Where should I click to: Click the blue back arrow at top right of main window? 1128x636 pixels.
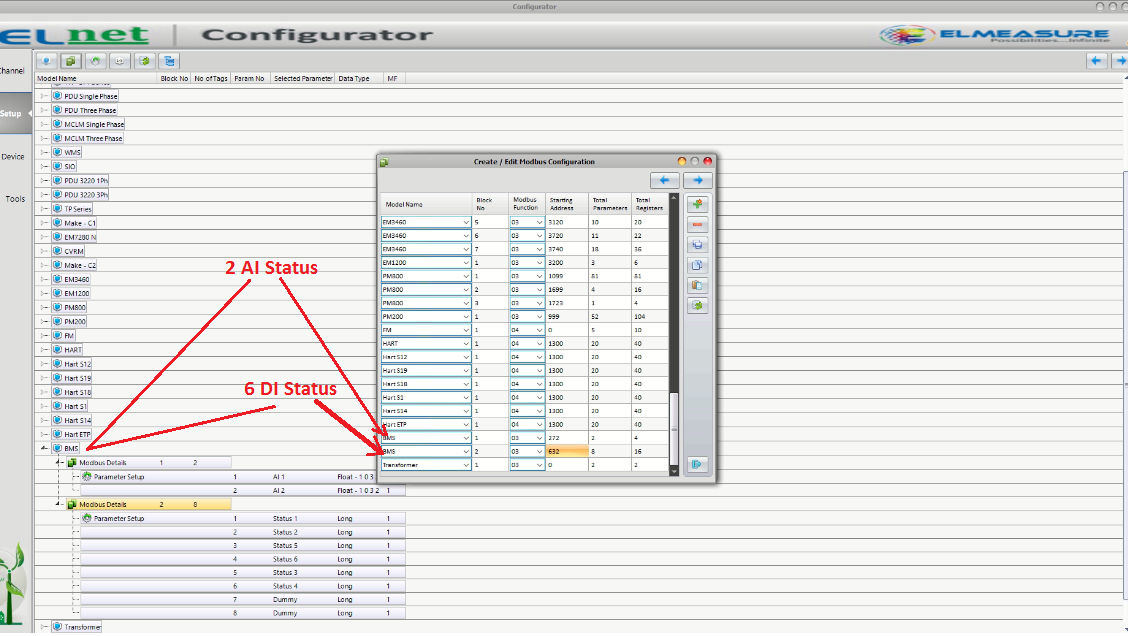click(x=1096, y=61)
